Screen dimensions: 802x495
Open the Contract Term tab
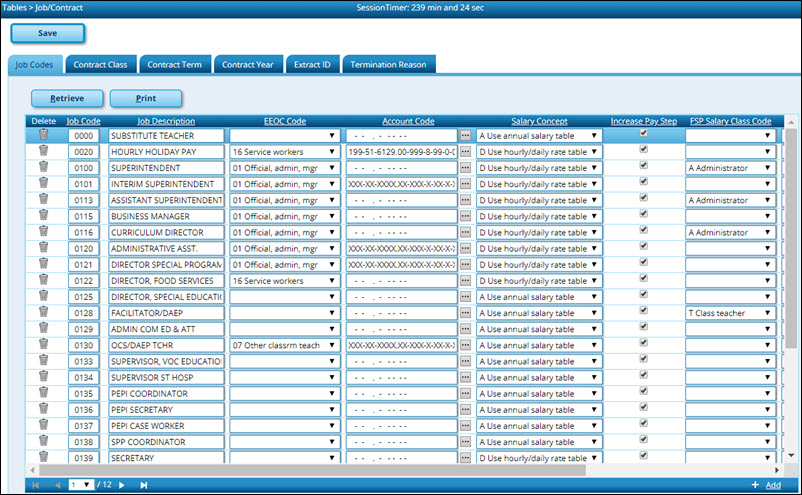tap(174, 64)
